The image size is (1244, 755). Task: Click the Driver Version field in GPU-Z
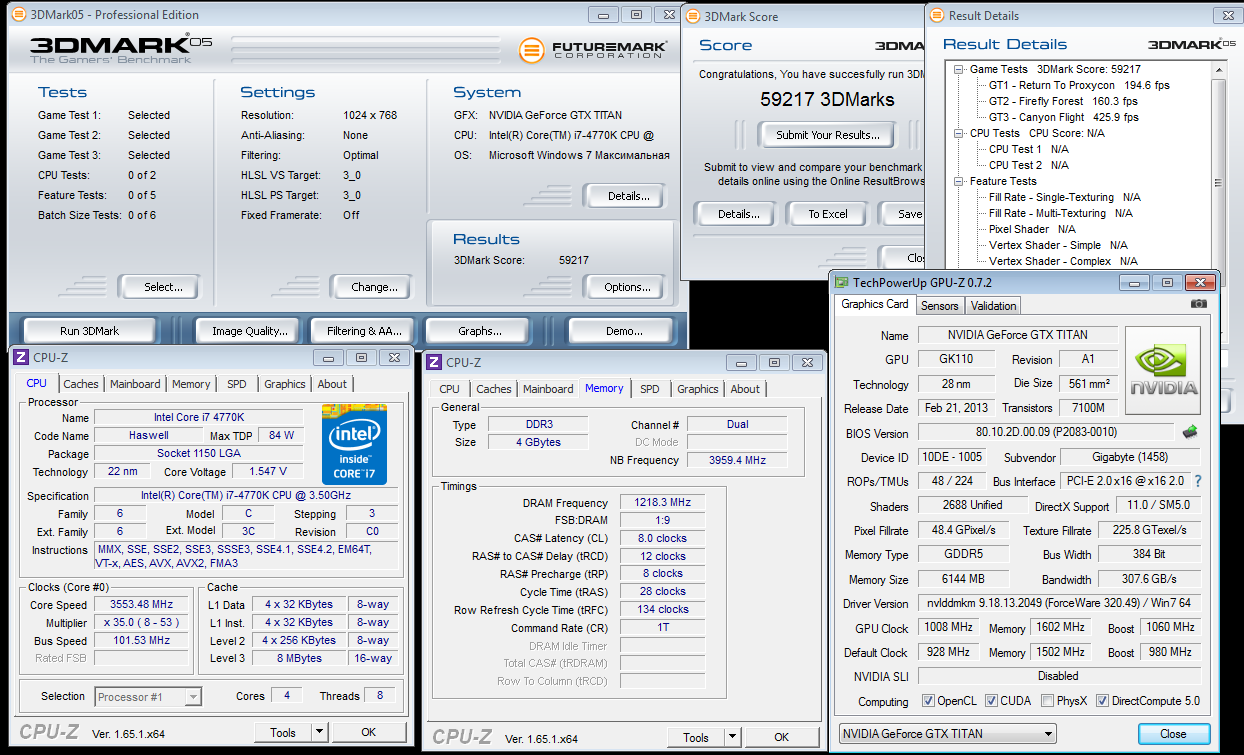click(1059, 604)
